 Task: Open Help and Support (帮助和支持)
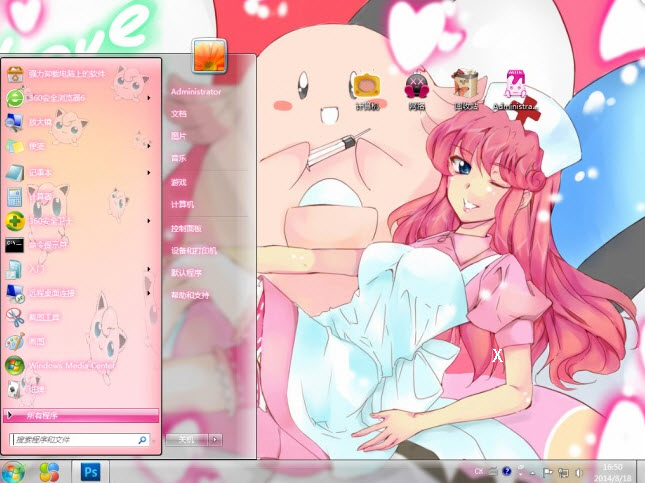(x=190, y=295)
